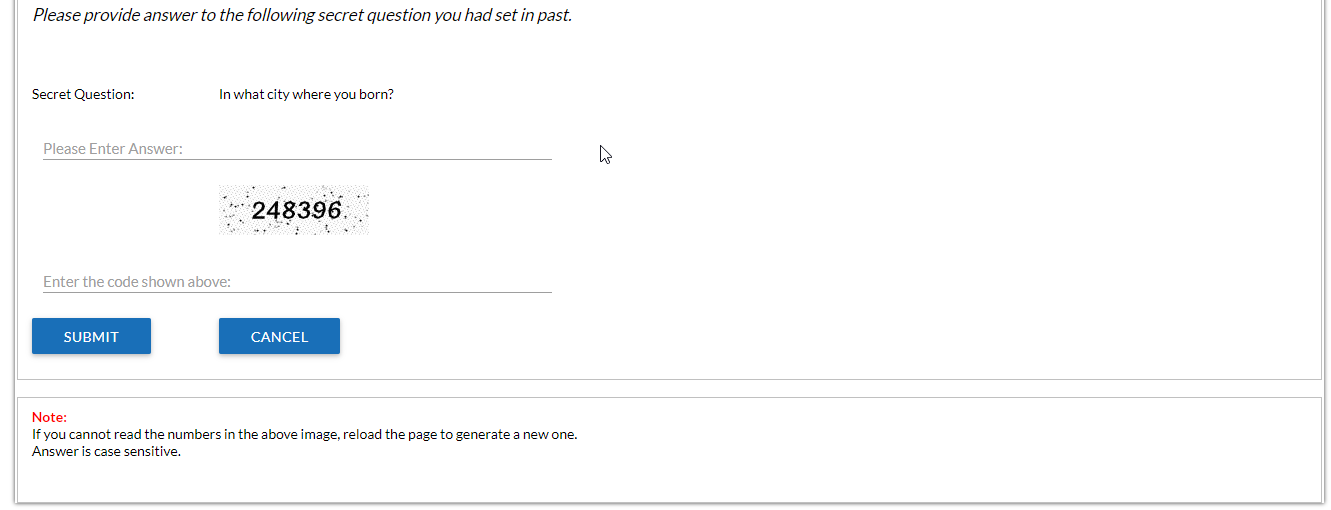The height and width of the screenshot is (510, 1331).
Task: Click the underline below captcha code placeholder
Action: point(297,292)
